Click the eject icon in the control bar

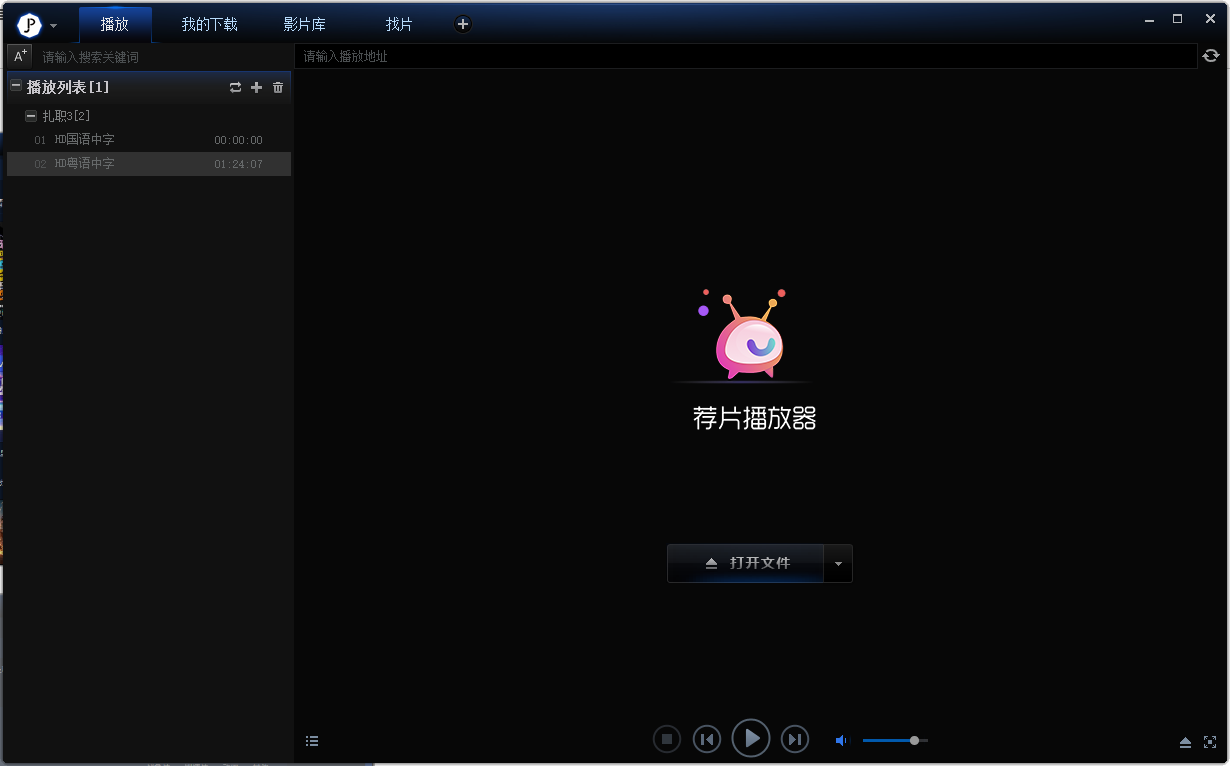(1185, 742)
